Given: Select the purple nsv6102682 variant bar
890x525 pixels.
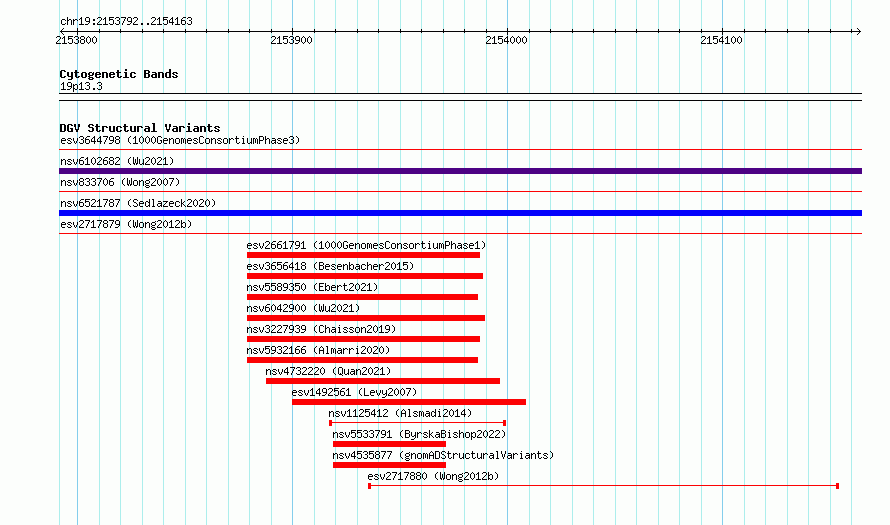Looking at the screenshot, I should tap(460, 171).
